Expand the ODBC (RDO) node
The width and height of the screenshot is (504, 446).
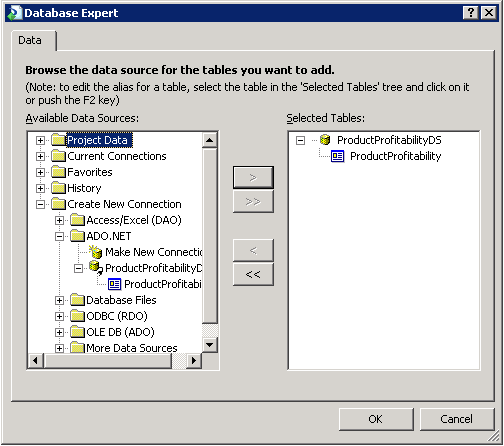[59, 316]
